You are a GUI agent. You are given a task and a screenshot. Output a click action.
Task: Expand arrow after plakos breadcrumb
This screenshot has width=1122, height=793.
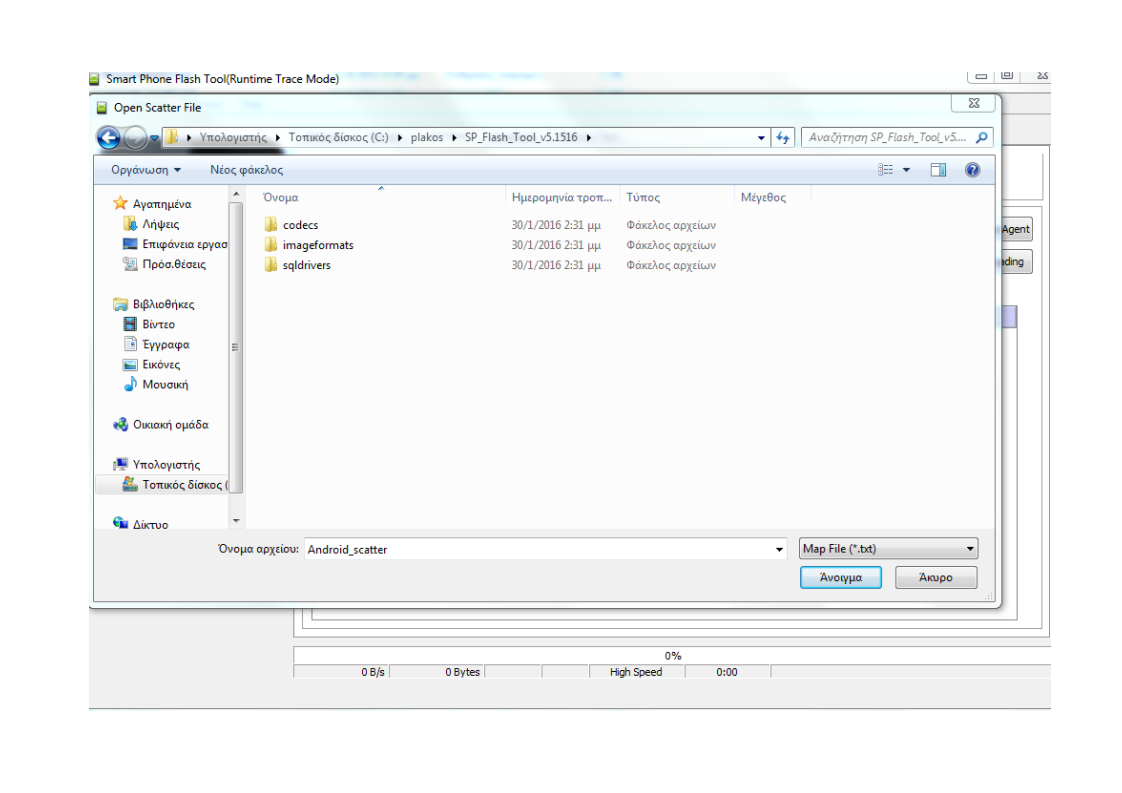(x=454, y=137)
